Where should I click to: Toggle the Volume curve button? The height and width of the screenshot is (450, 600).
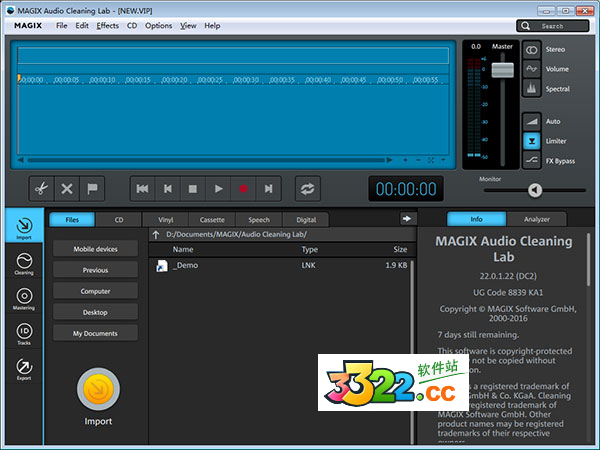(x=532, y=69)
